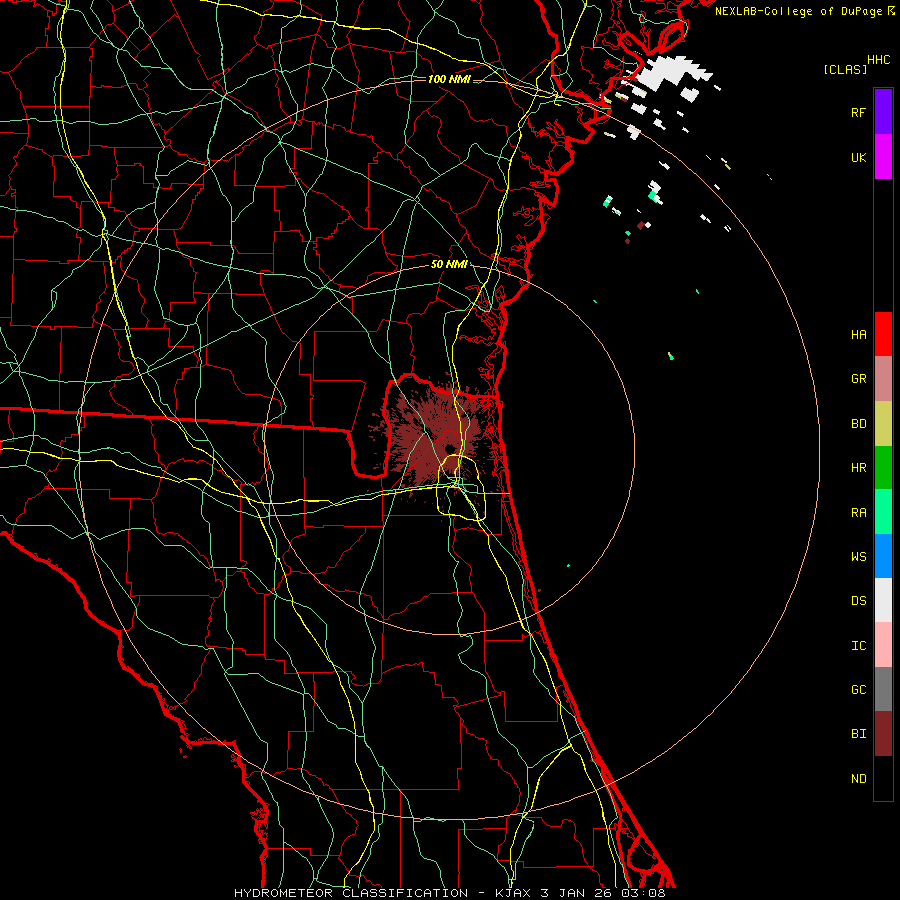The image size is (900, 900).
Task: Click the GR legend label
Action: [858, 379]
